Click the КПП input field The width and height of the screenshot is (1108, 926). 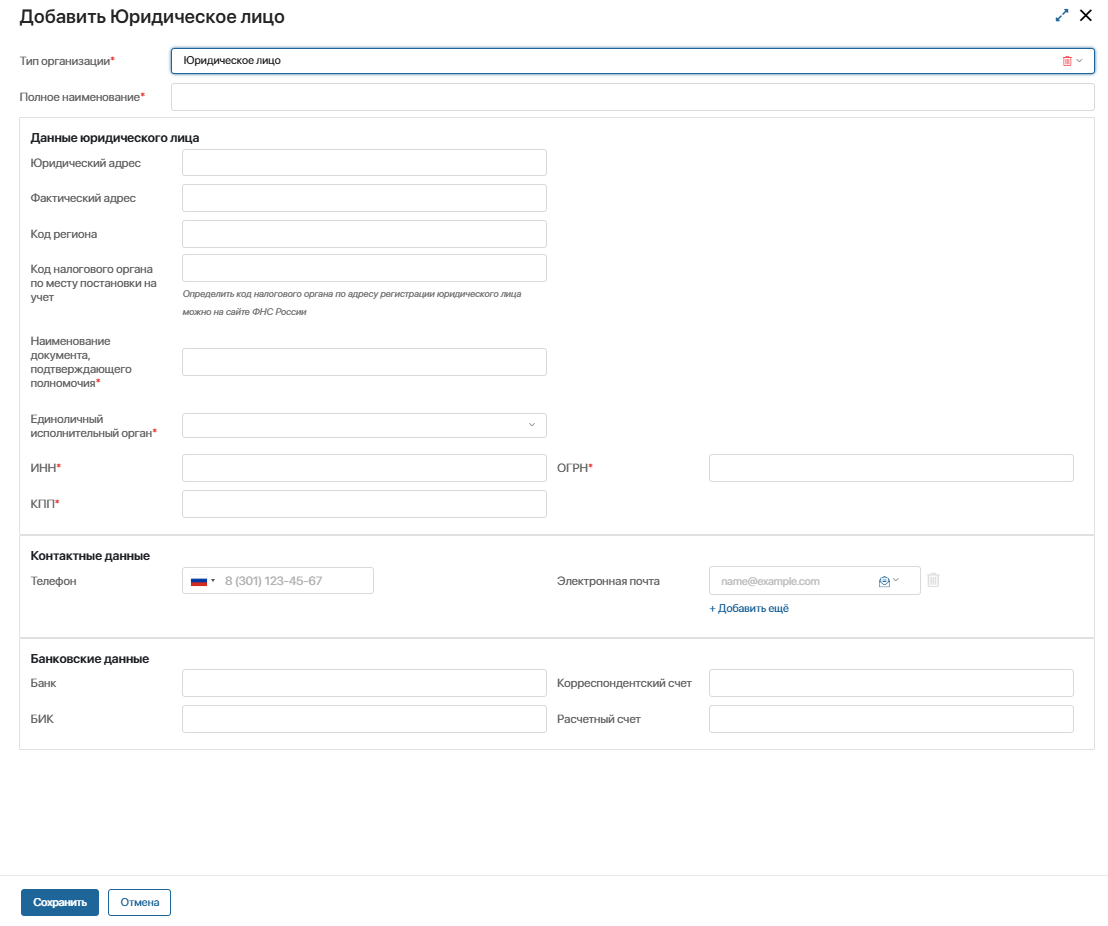point(364,504)
